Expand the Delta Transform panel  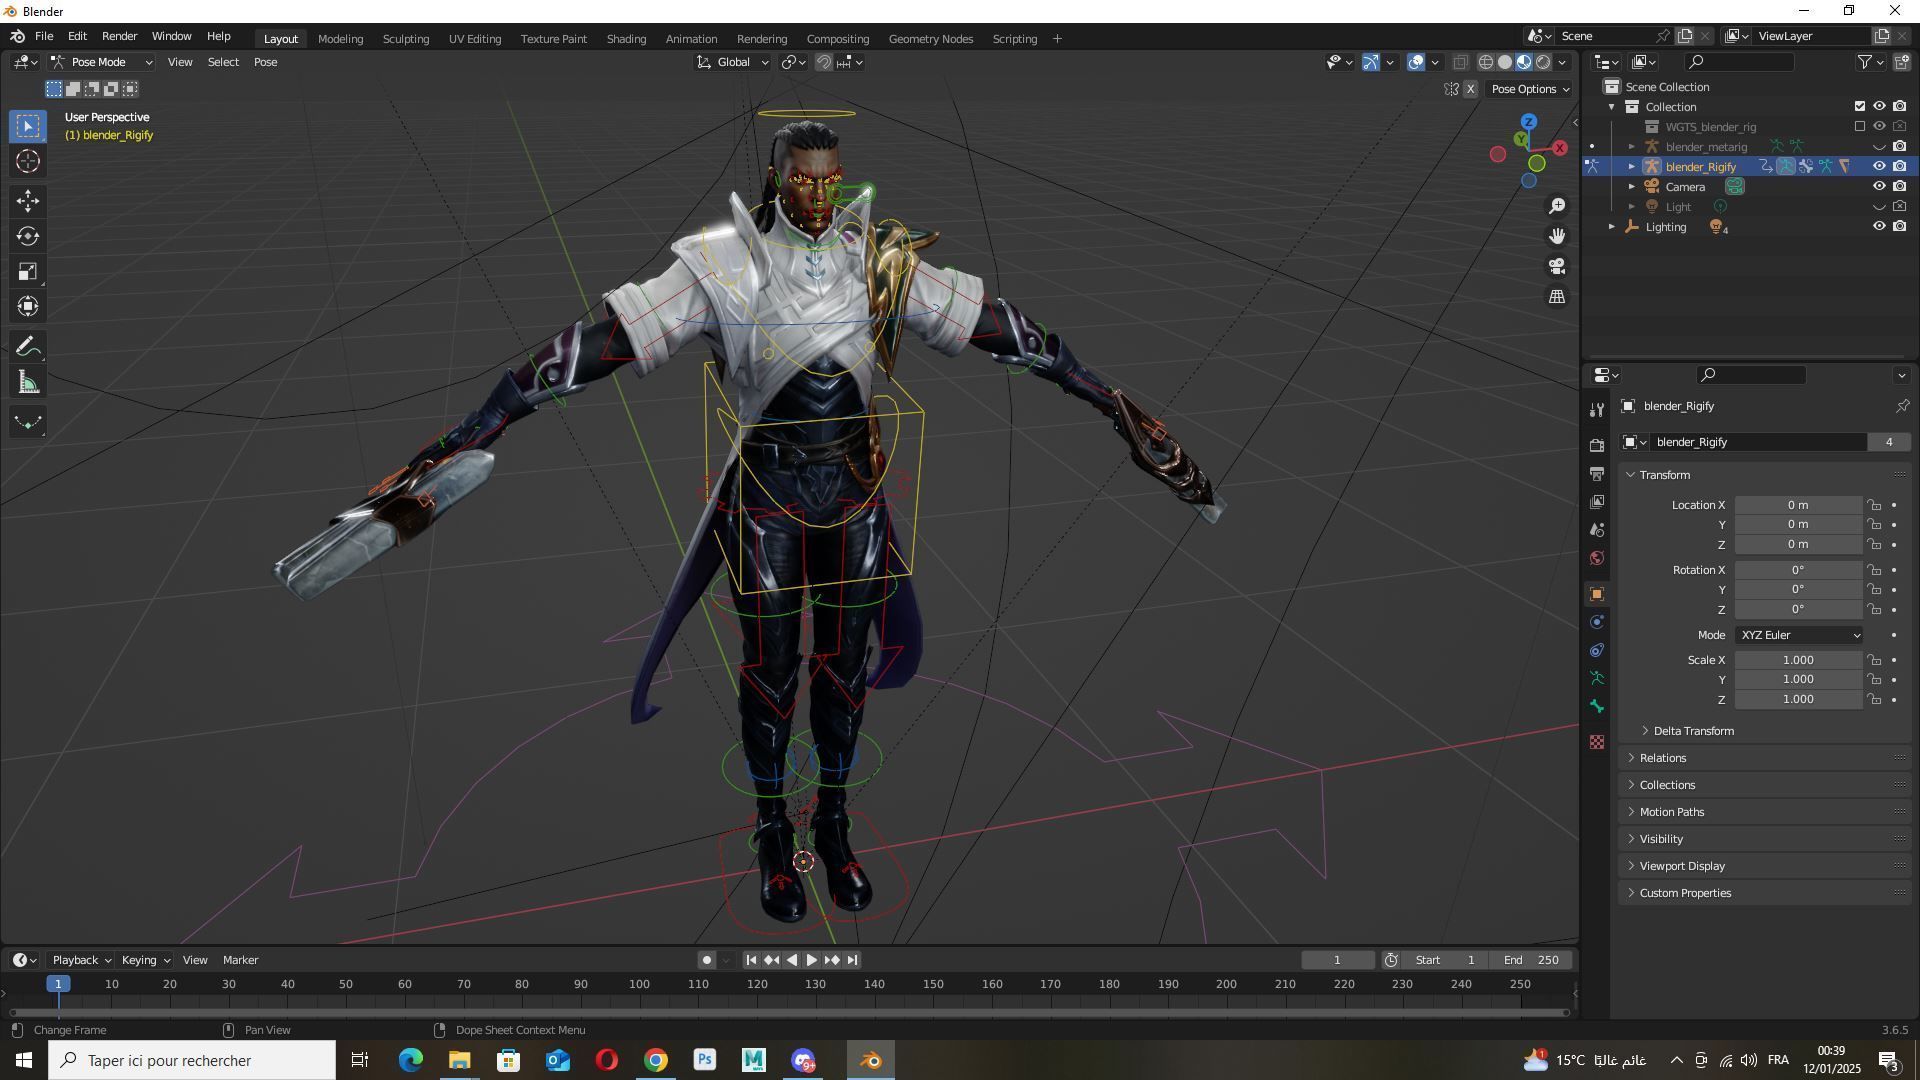(1692, 731)
